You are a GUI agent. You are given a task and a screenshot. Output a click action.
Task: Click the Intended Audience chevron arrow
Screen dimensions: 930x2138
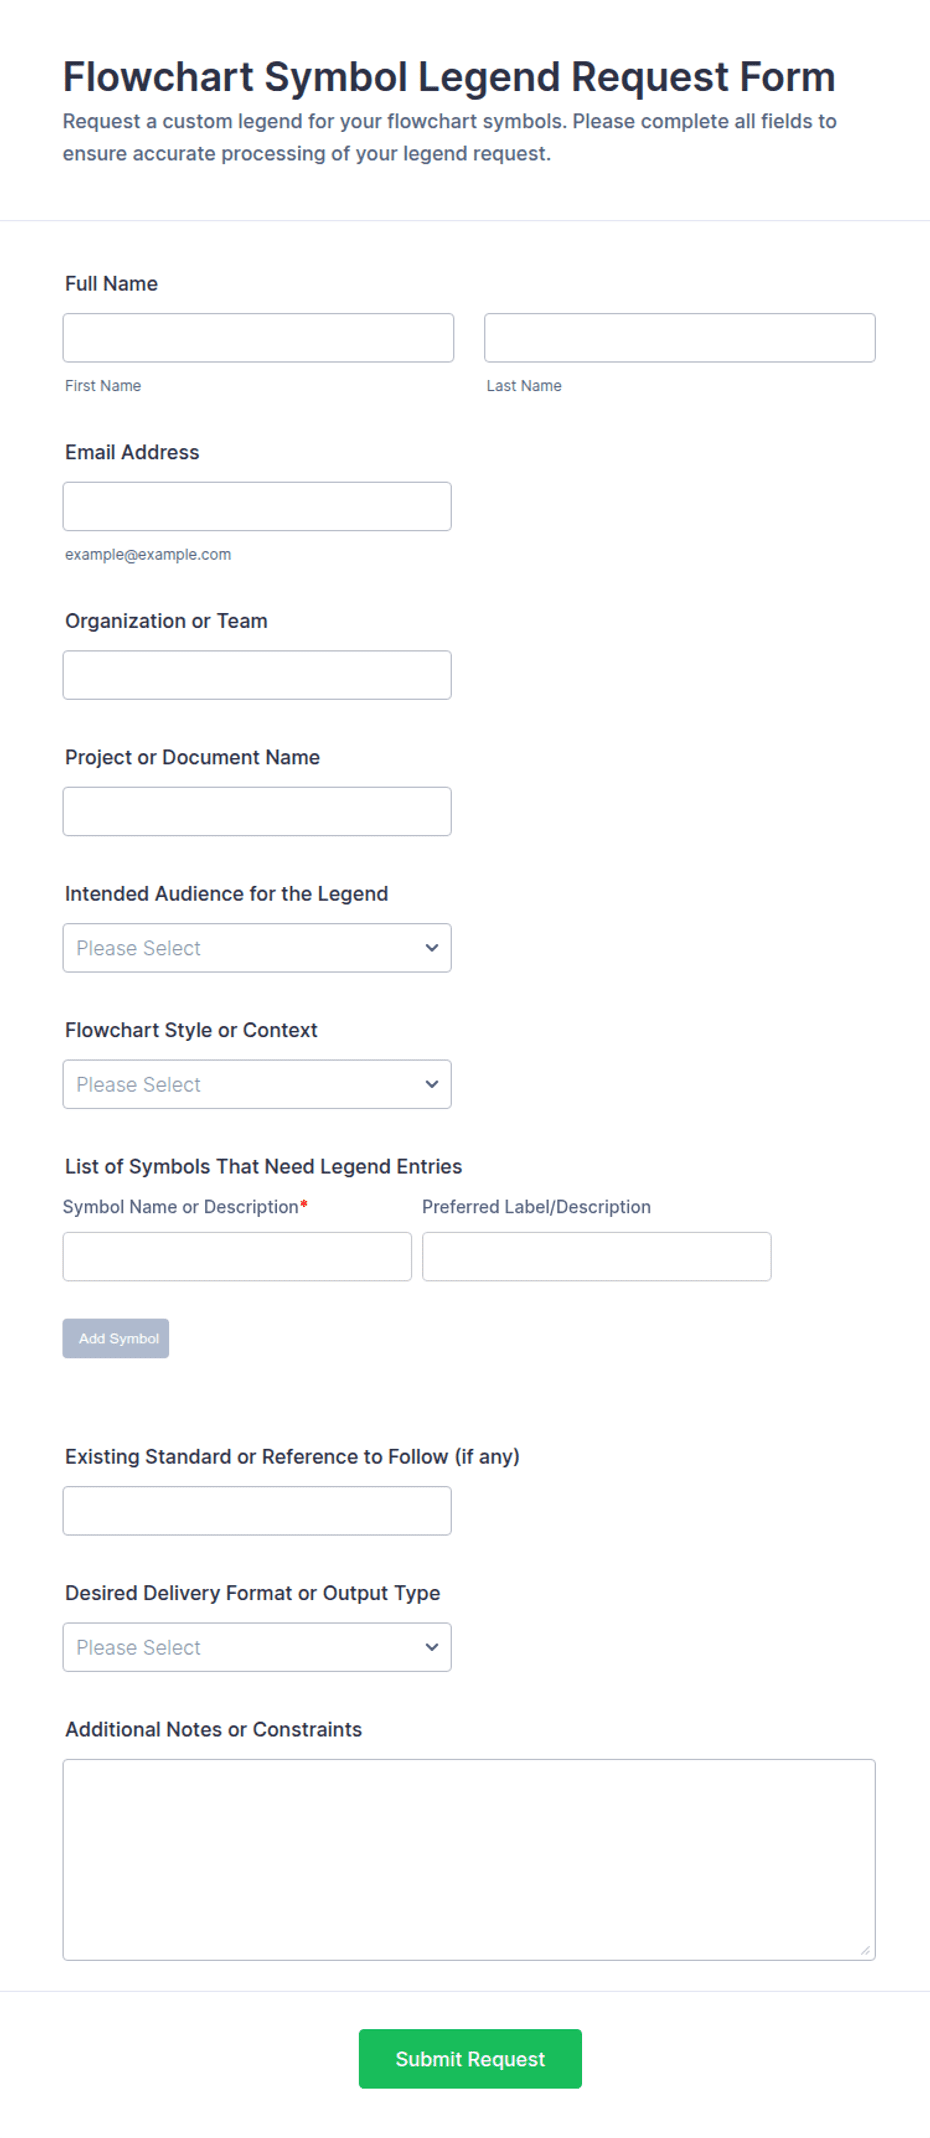(432, 948)
